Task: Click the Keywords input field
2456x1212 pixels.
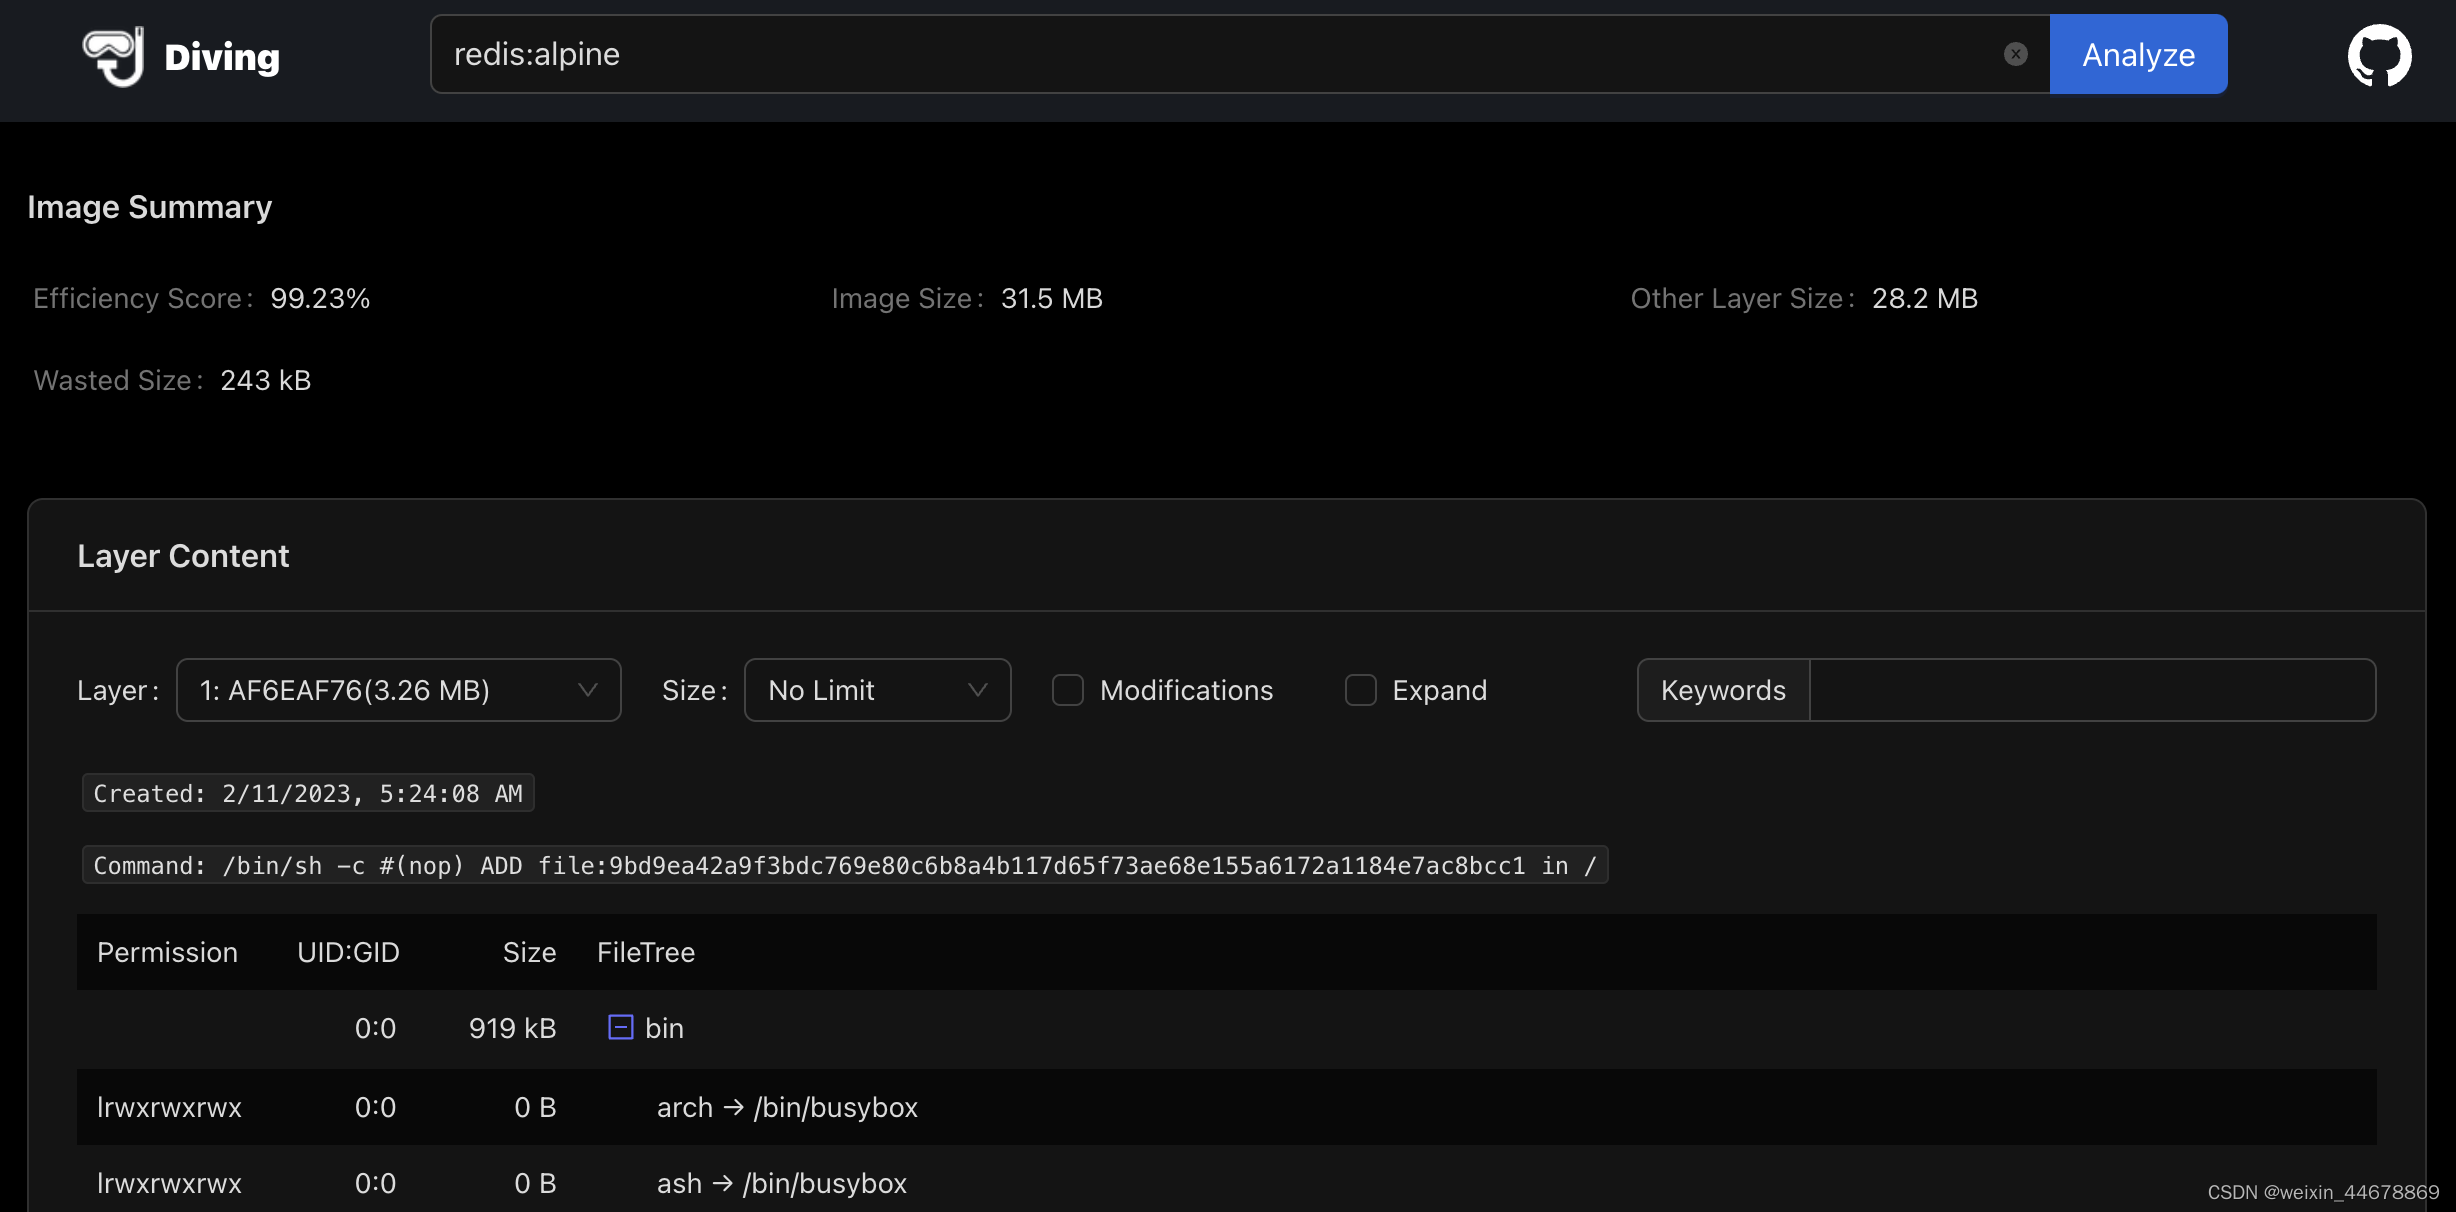Action: click(x=2090, y=690)
